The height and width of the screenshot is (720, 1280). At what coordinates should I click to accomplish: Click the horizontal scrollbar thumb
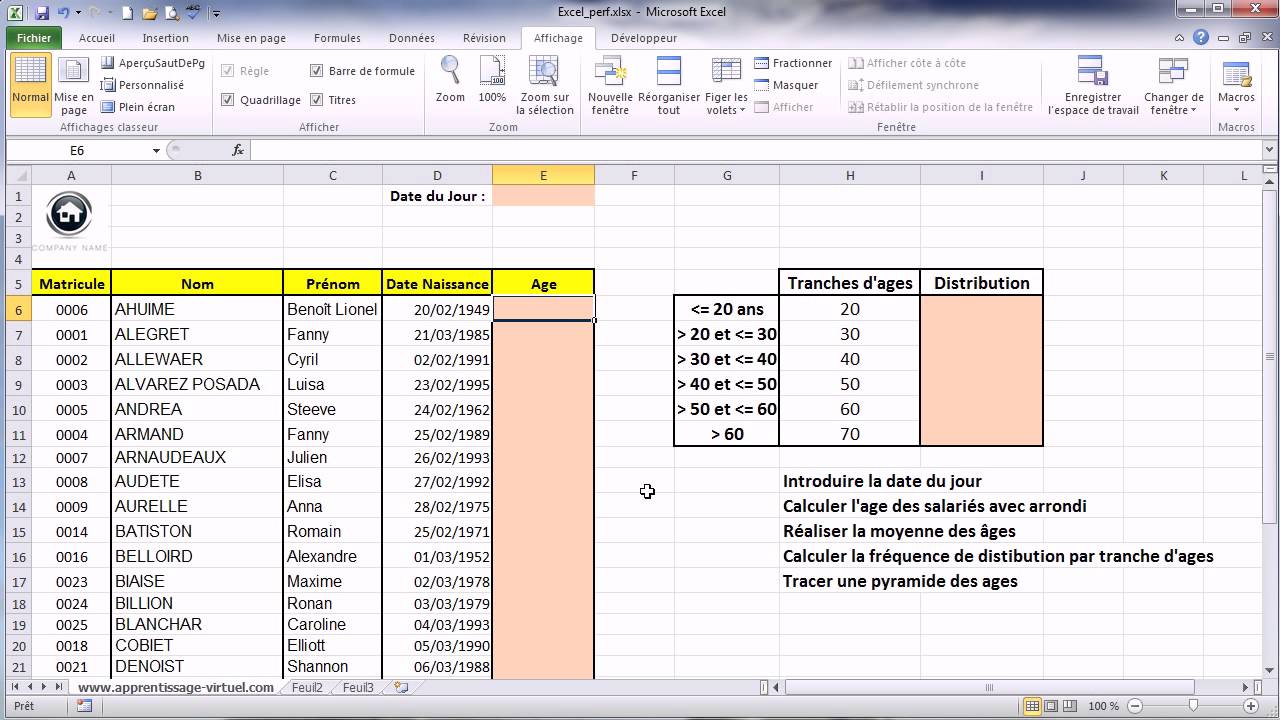click(x=988, y=688)
